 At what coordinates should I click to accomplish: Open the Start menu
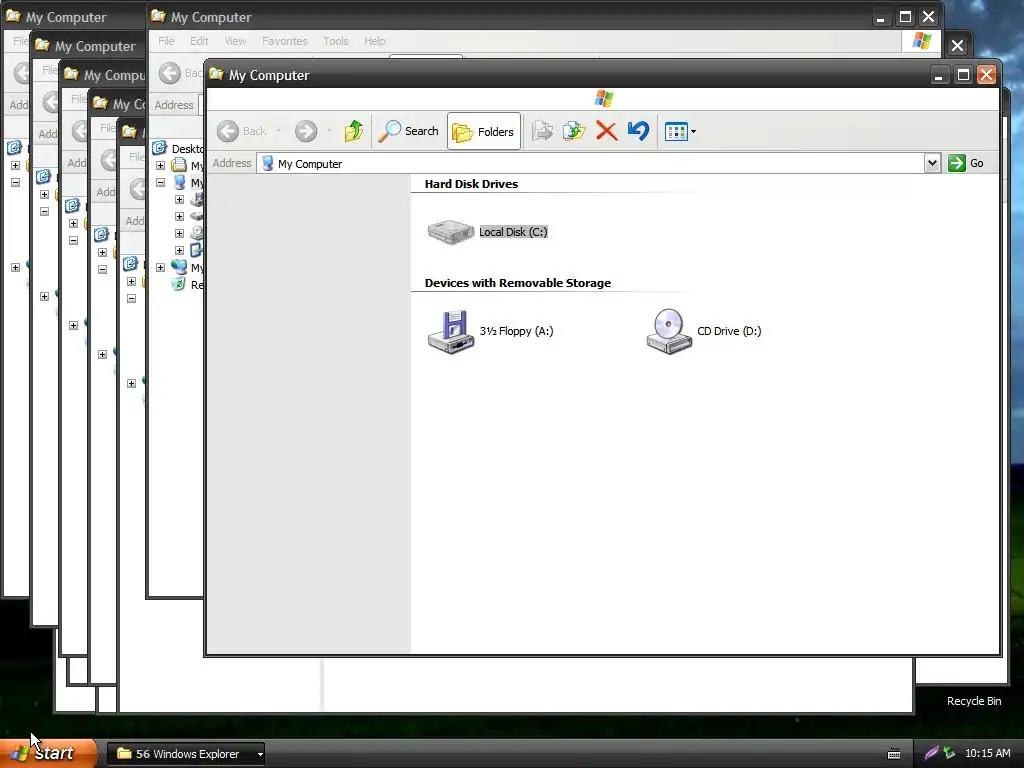49,753
